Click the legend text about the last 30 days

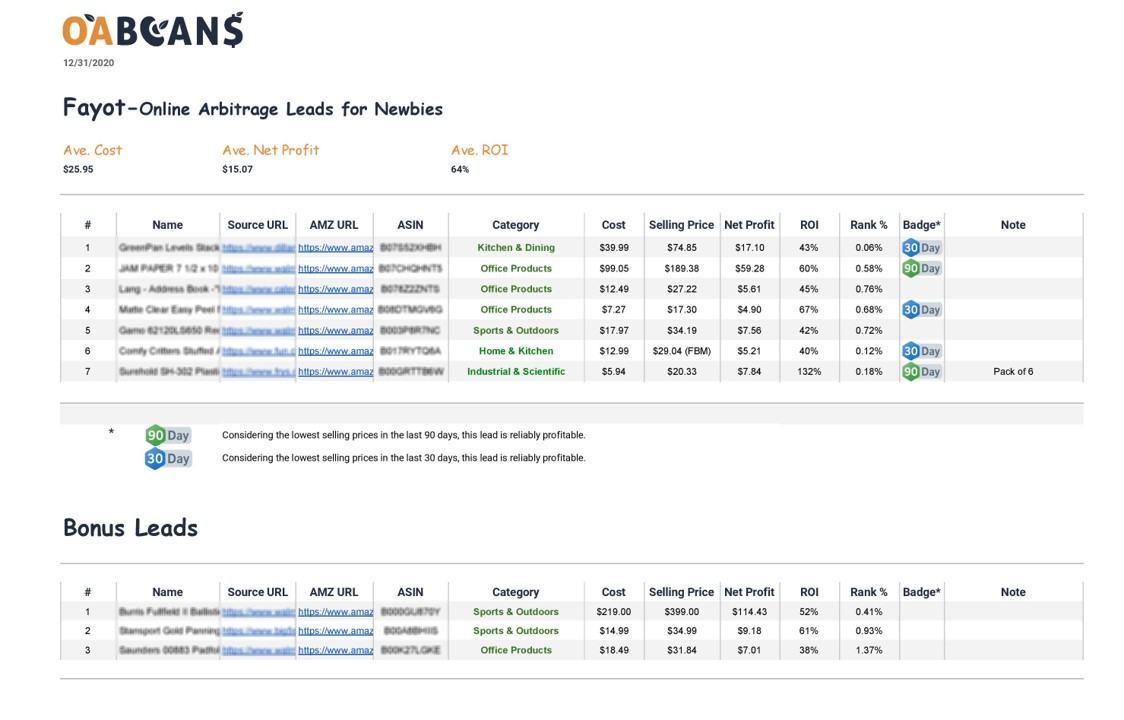point(404,458)
